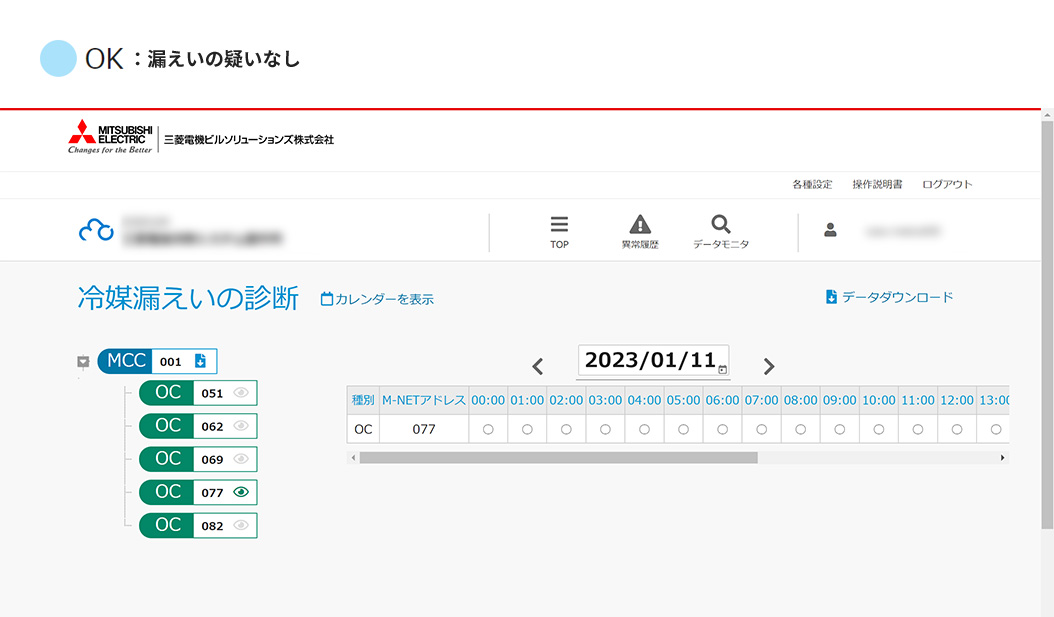Viewport: 1054px width, 617px height.
Task: Open the TOP hamburger menu icon
Action: click(x=559, y=225)
